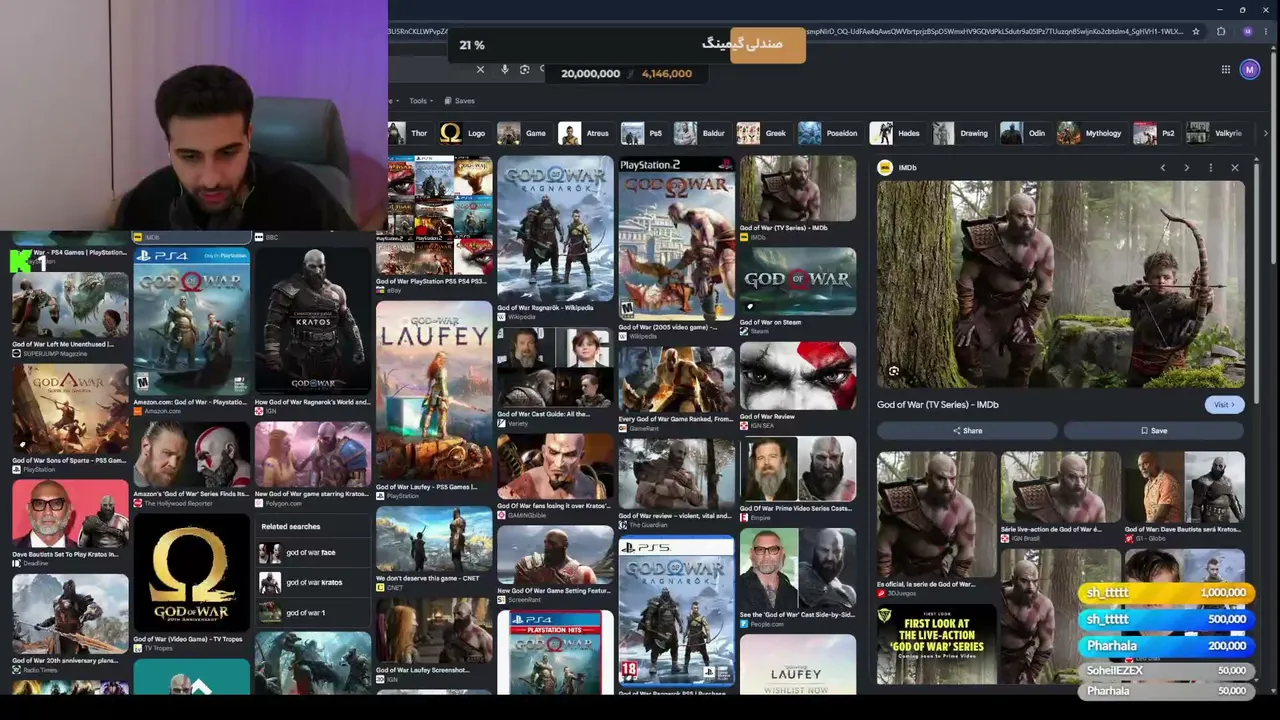Open the God of War 20th Anniversary omega thumbnail
Screen dimensions: 1280x720
[x=191, y=574]
